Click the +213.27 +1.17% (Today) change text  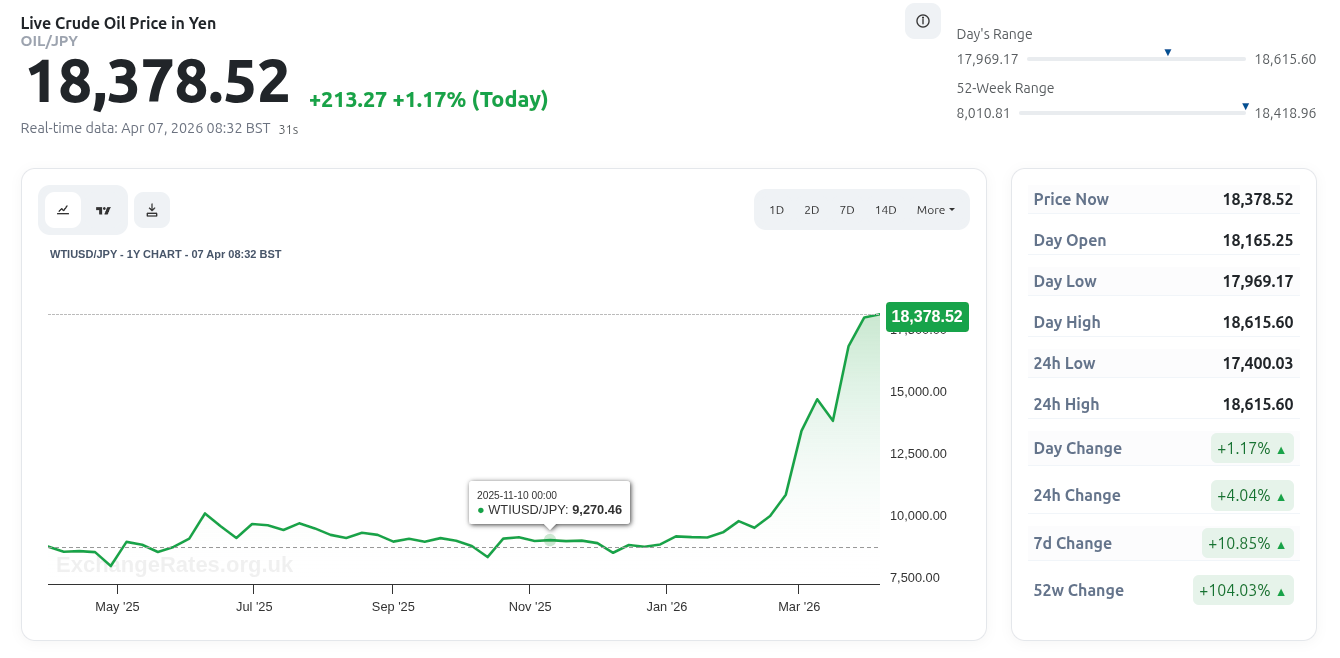tap(428, 99)
